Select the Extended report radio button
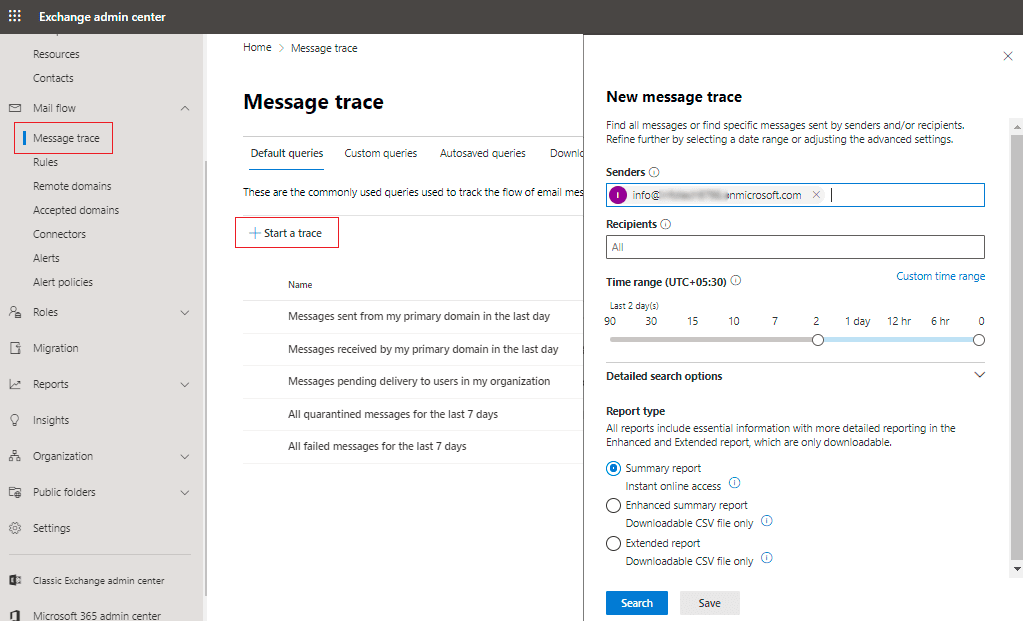Image resolution: width=1023 pixels, height=623 pixels. 614,544
